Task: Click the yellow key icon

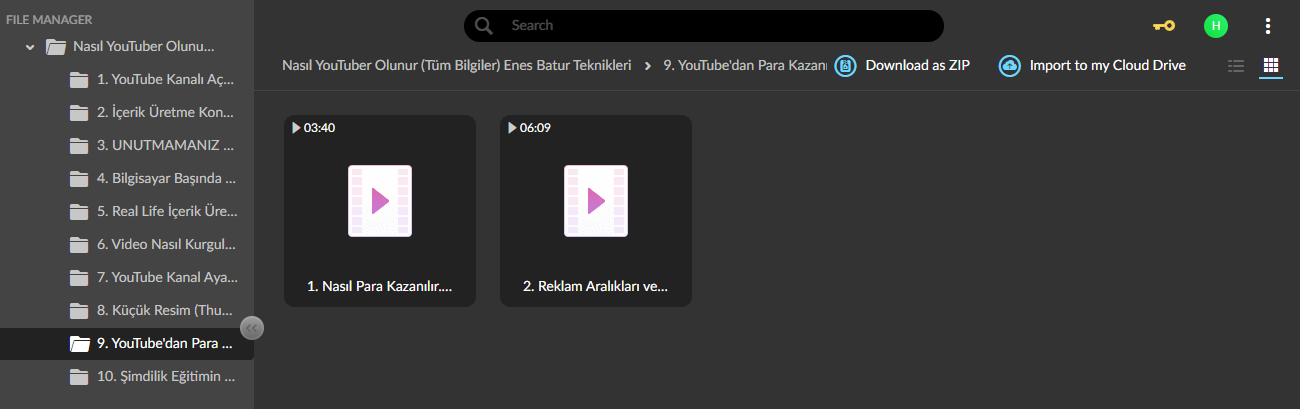Action: [x=1163, y=26]
